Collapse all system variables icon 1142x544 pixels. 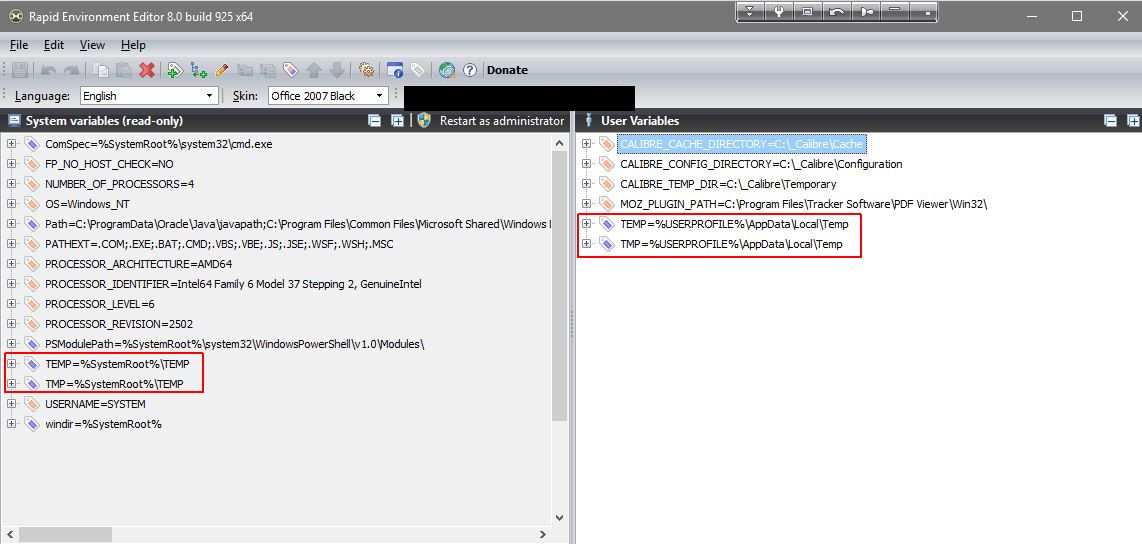tap(374, 121)
